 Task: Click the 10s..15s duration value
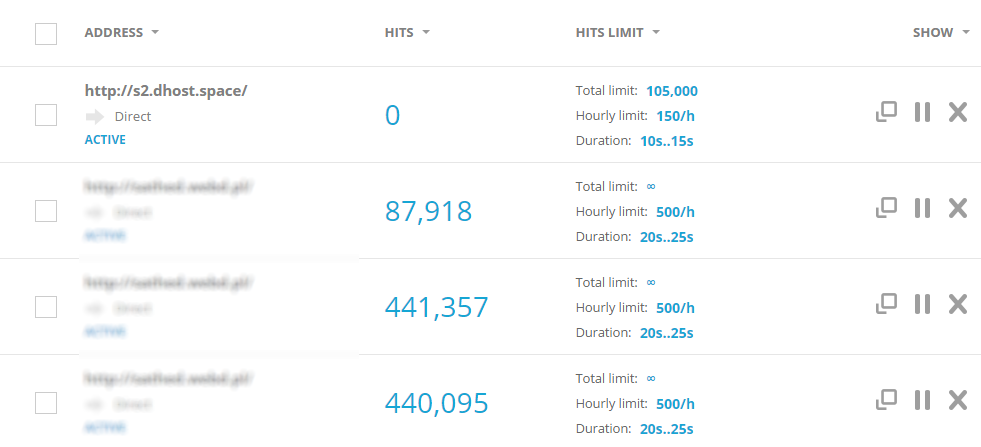[666, 141]
